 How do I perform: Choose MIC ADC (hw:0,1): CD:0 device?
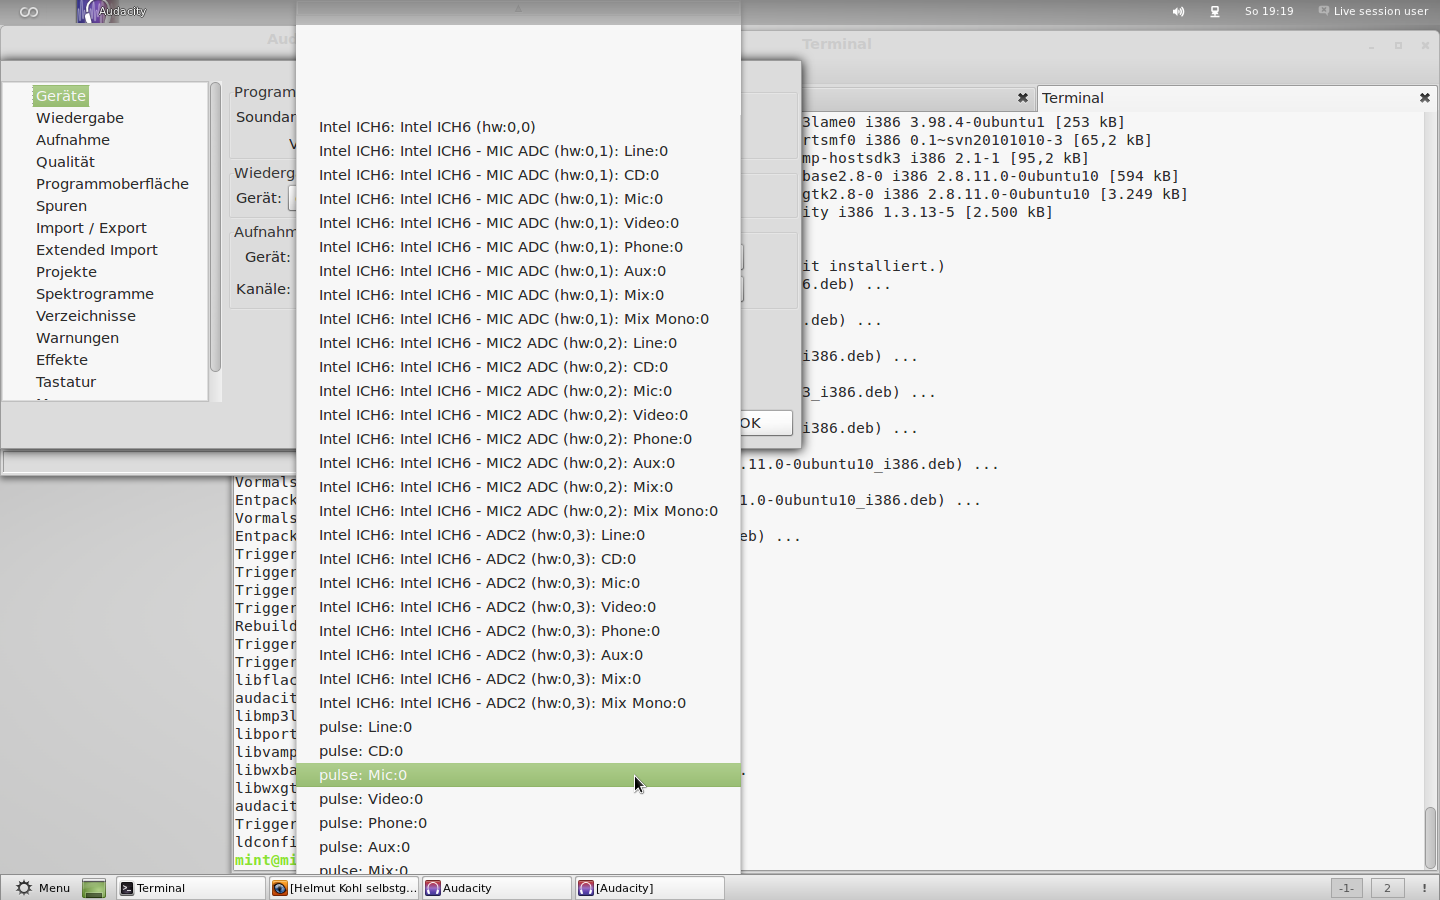pyautogui.click(x=518, y=175)
